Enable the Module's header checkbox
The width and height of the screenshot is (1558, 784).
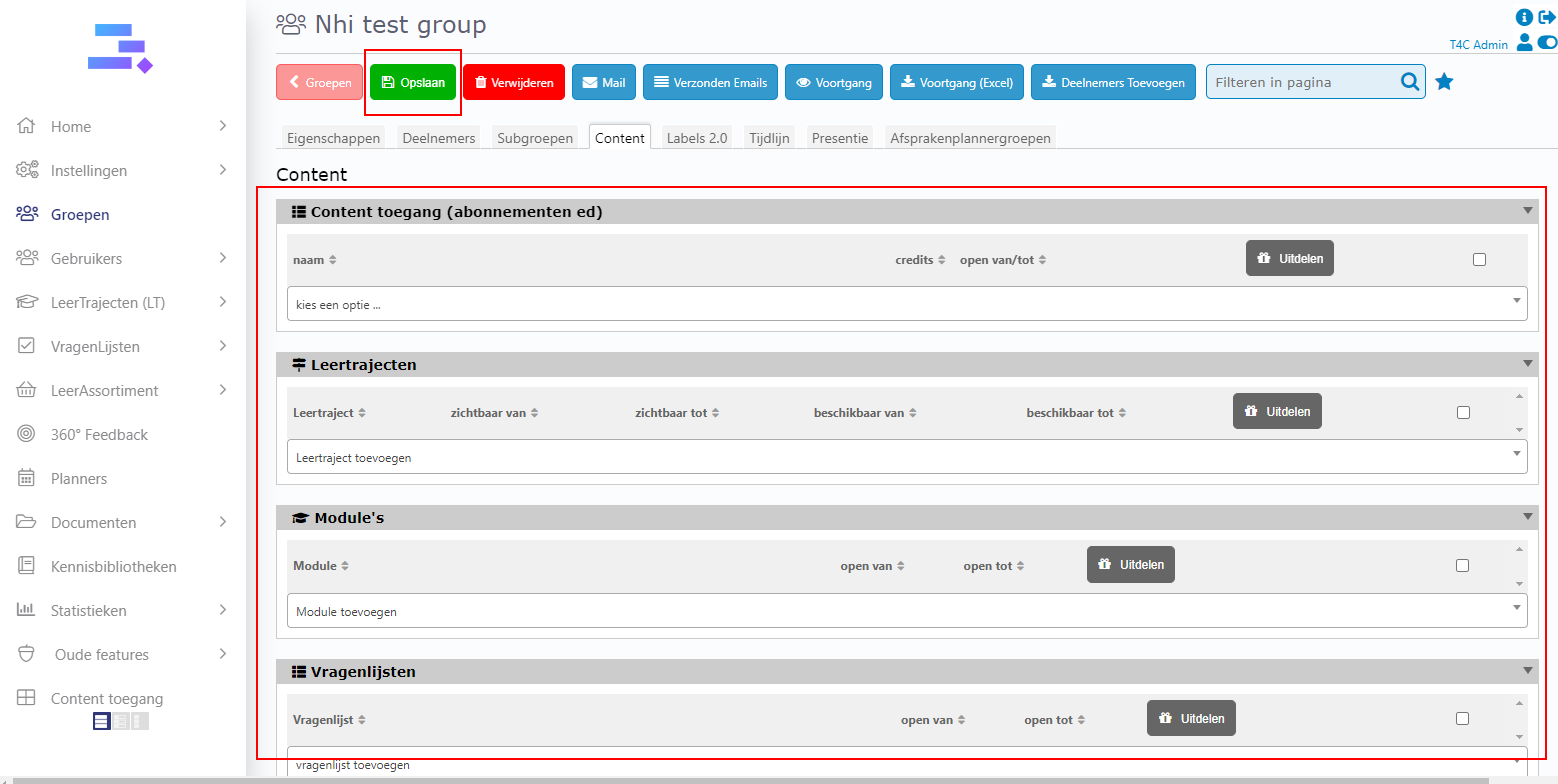click(1462, 565)
